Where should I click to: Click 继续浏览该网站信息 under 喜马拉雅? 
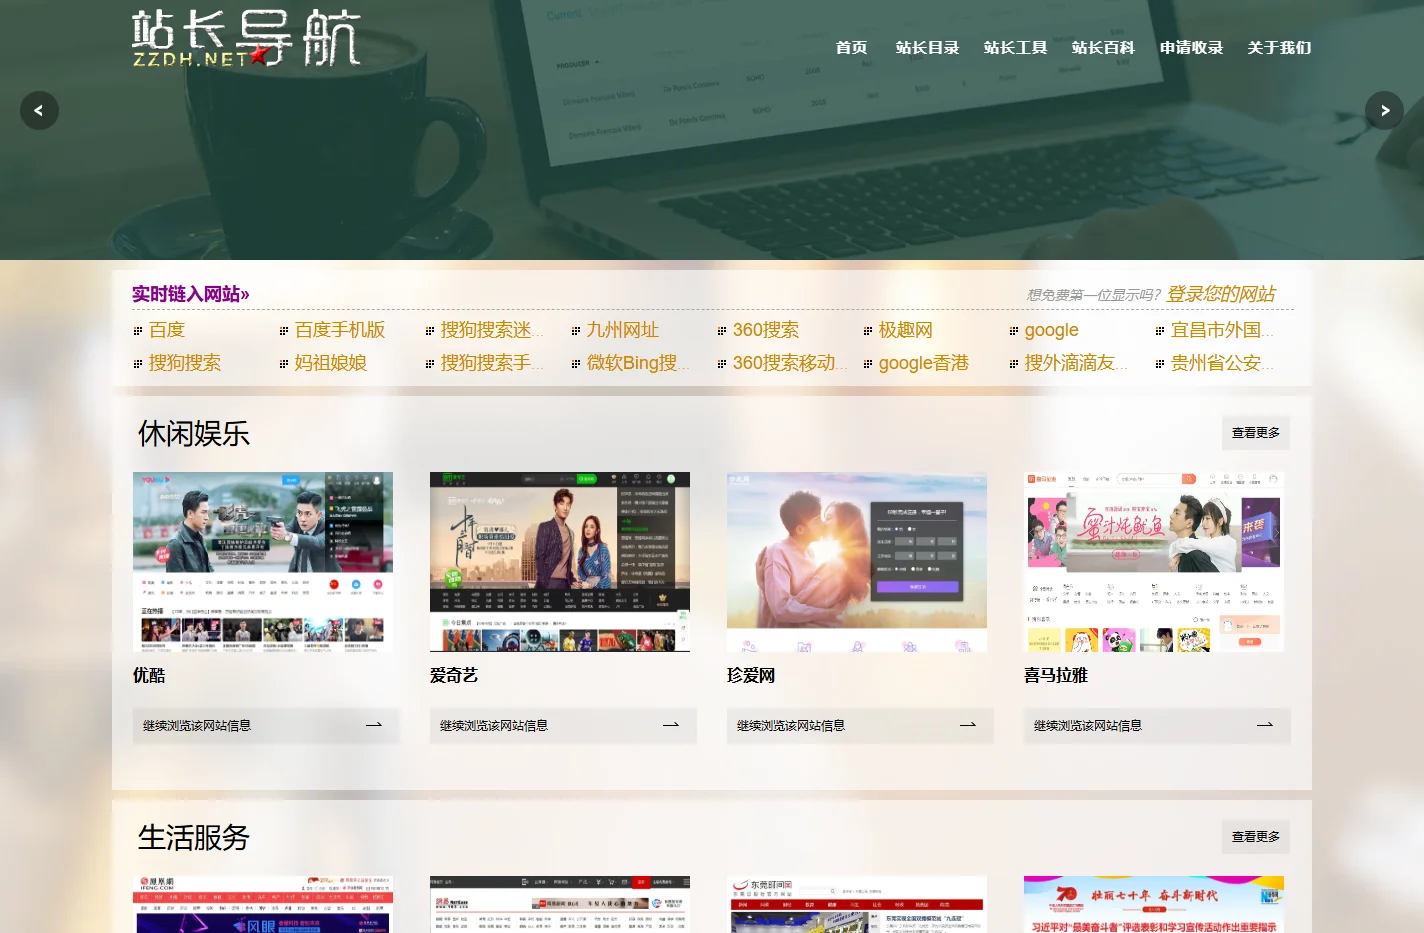pyautogui.click(x=1157, y=726)
